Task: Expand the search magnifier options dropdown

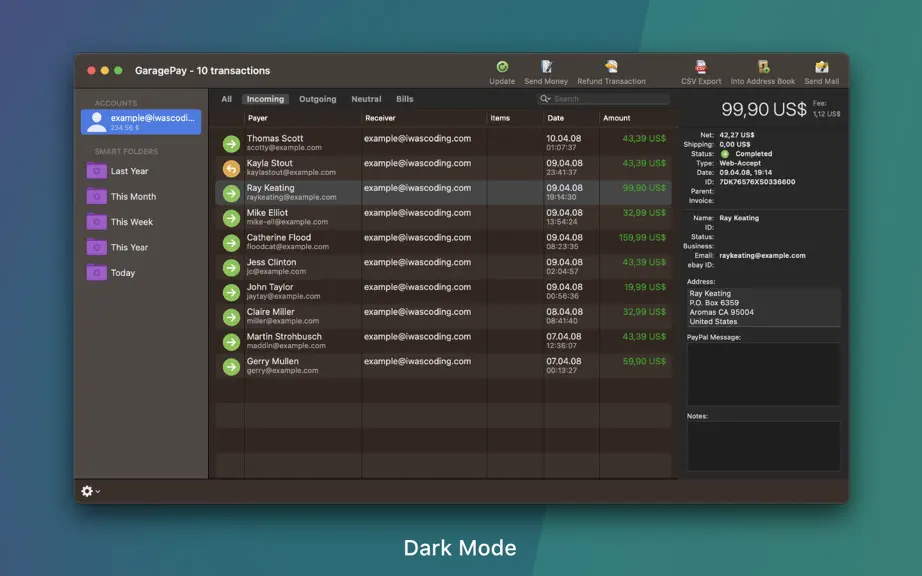Action: 545,99
